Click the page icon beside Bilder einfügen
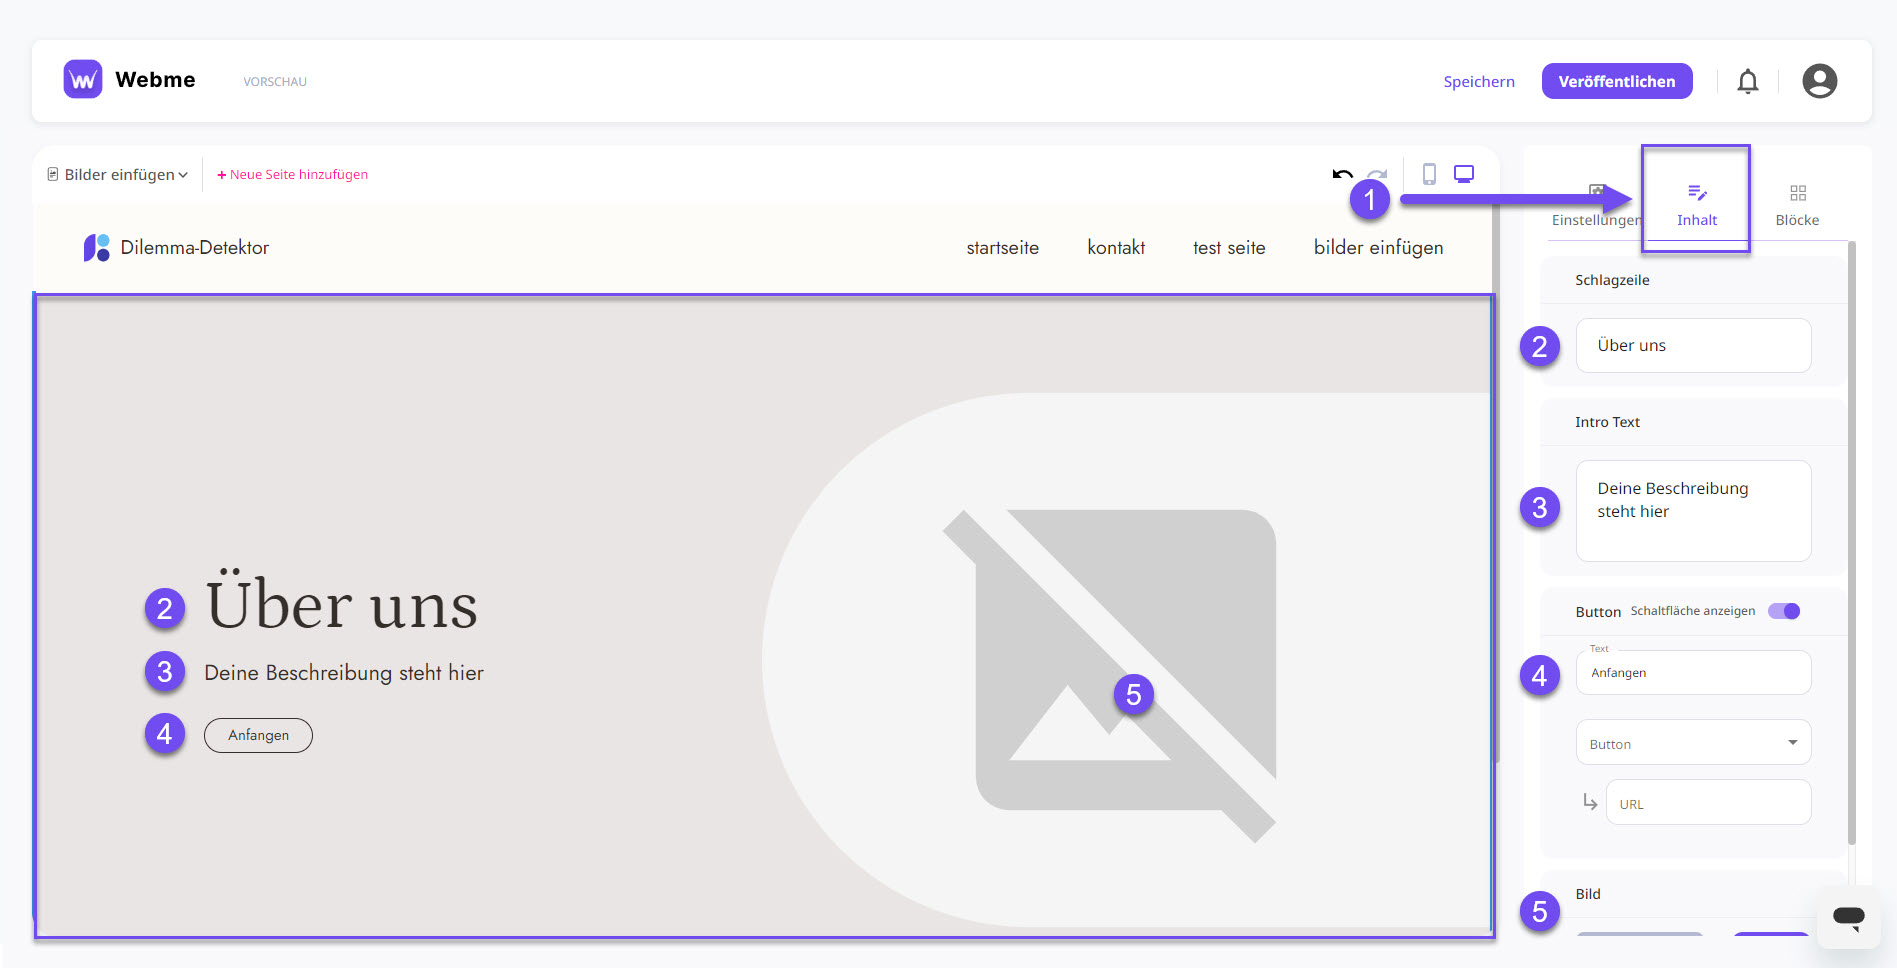The image size is (1897, 968). [x=53, y=174]
